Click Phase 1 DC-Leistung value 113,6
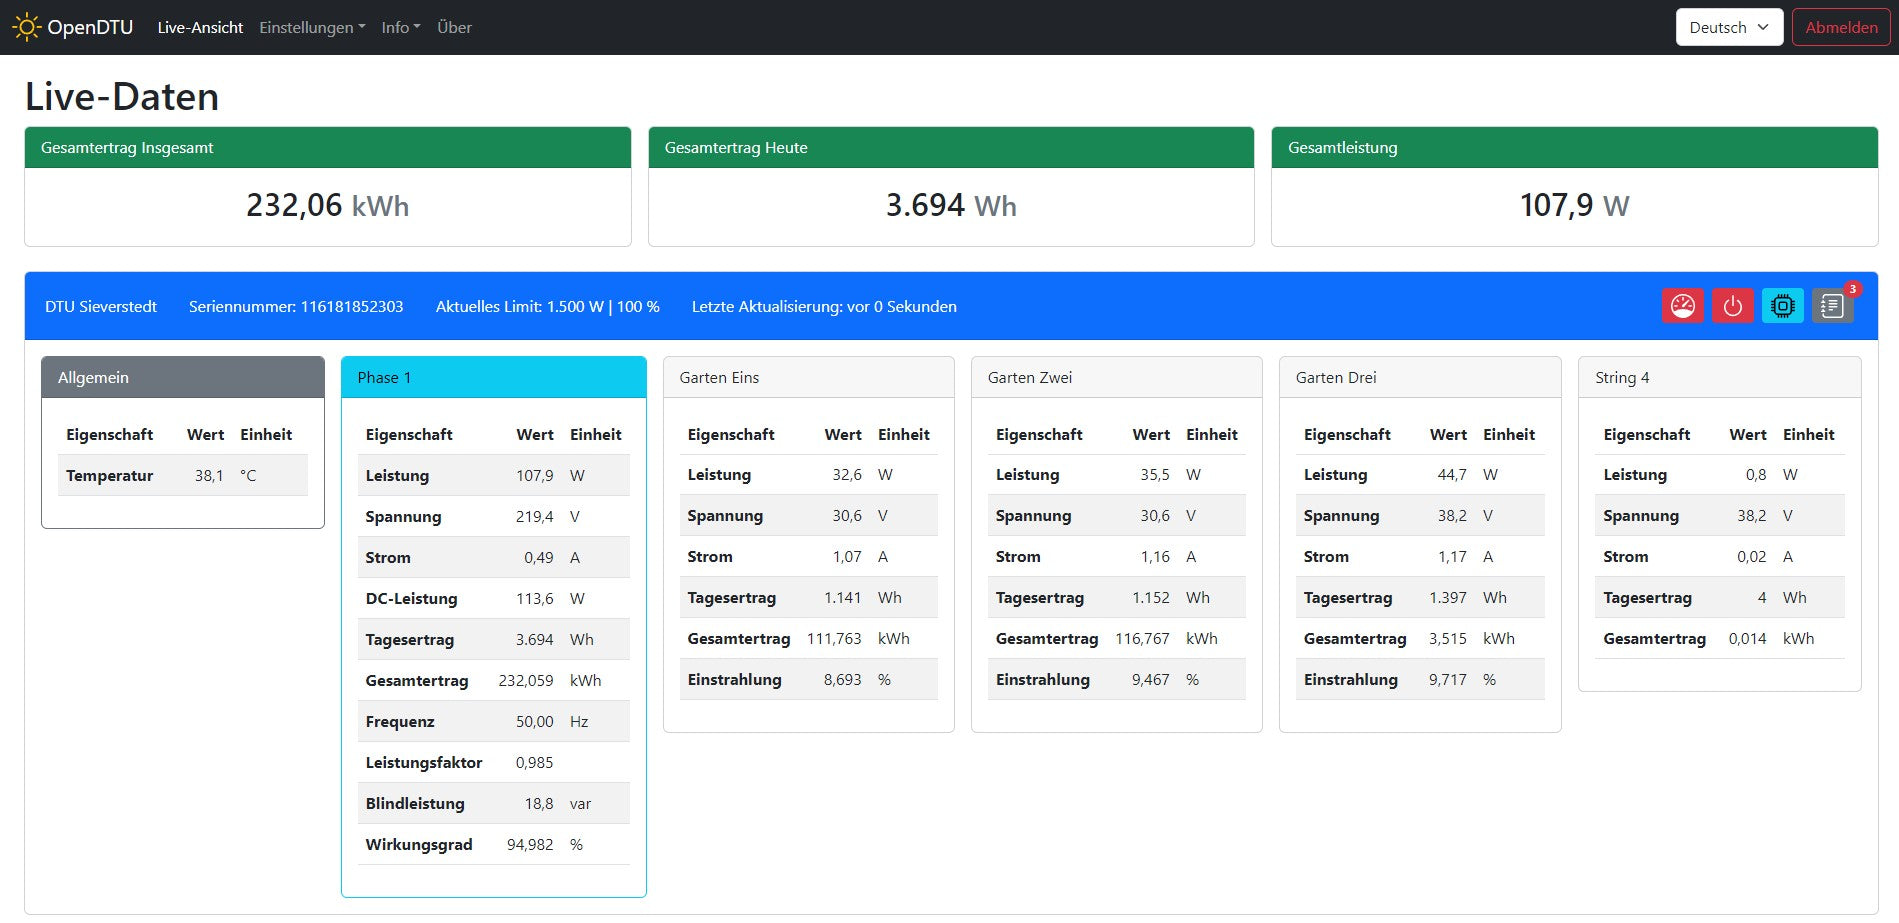The width and height of the screenshot is (1899, 923). pos(534,599)
